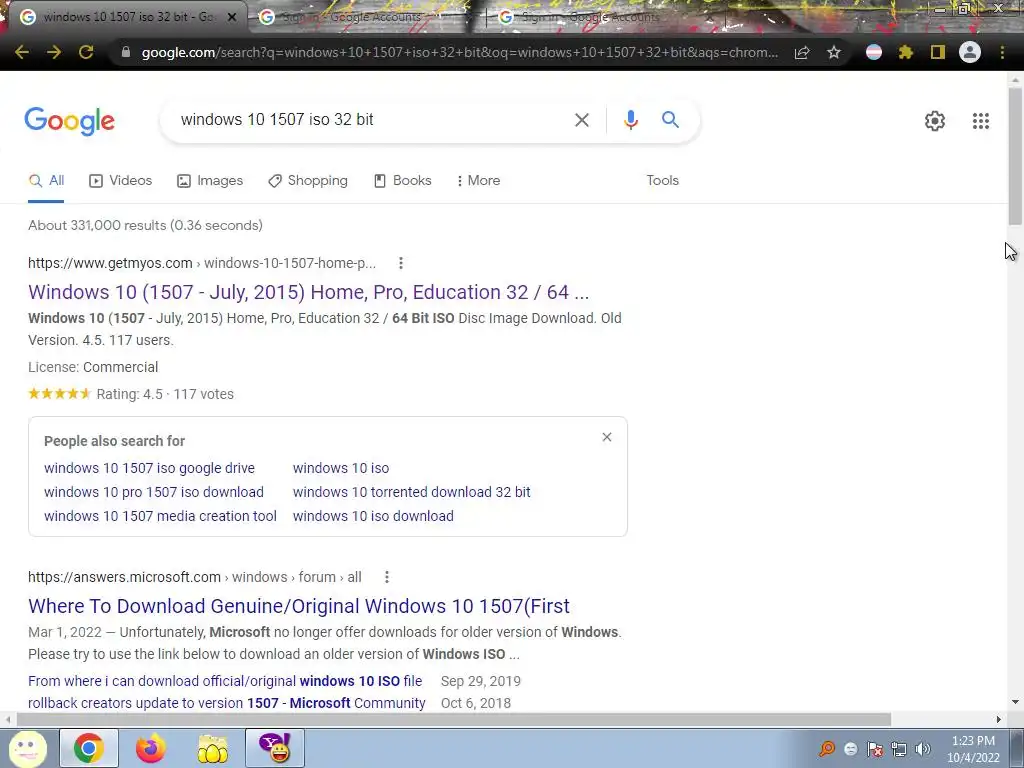Image resolution: width=1024 pixels, height=768 pixels.
Task: Start voice search with microphone icon
Action: (x=630, y=120)
